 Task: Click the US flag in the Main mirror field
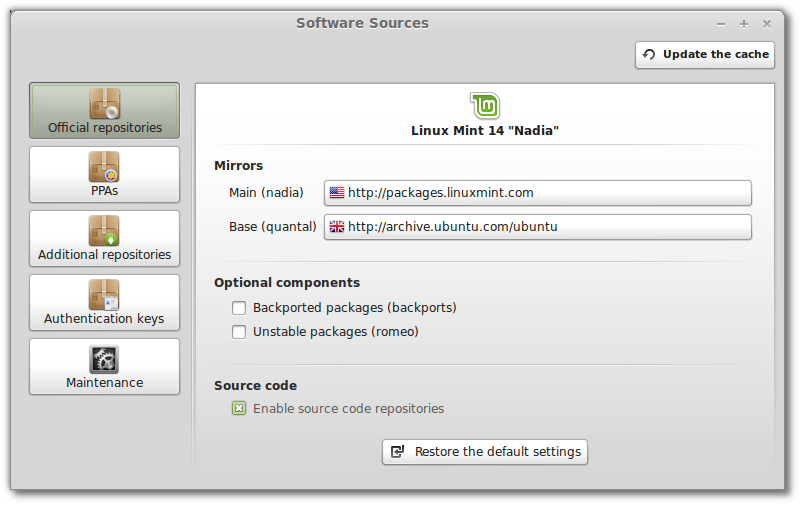pos(337,192)
